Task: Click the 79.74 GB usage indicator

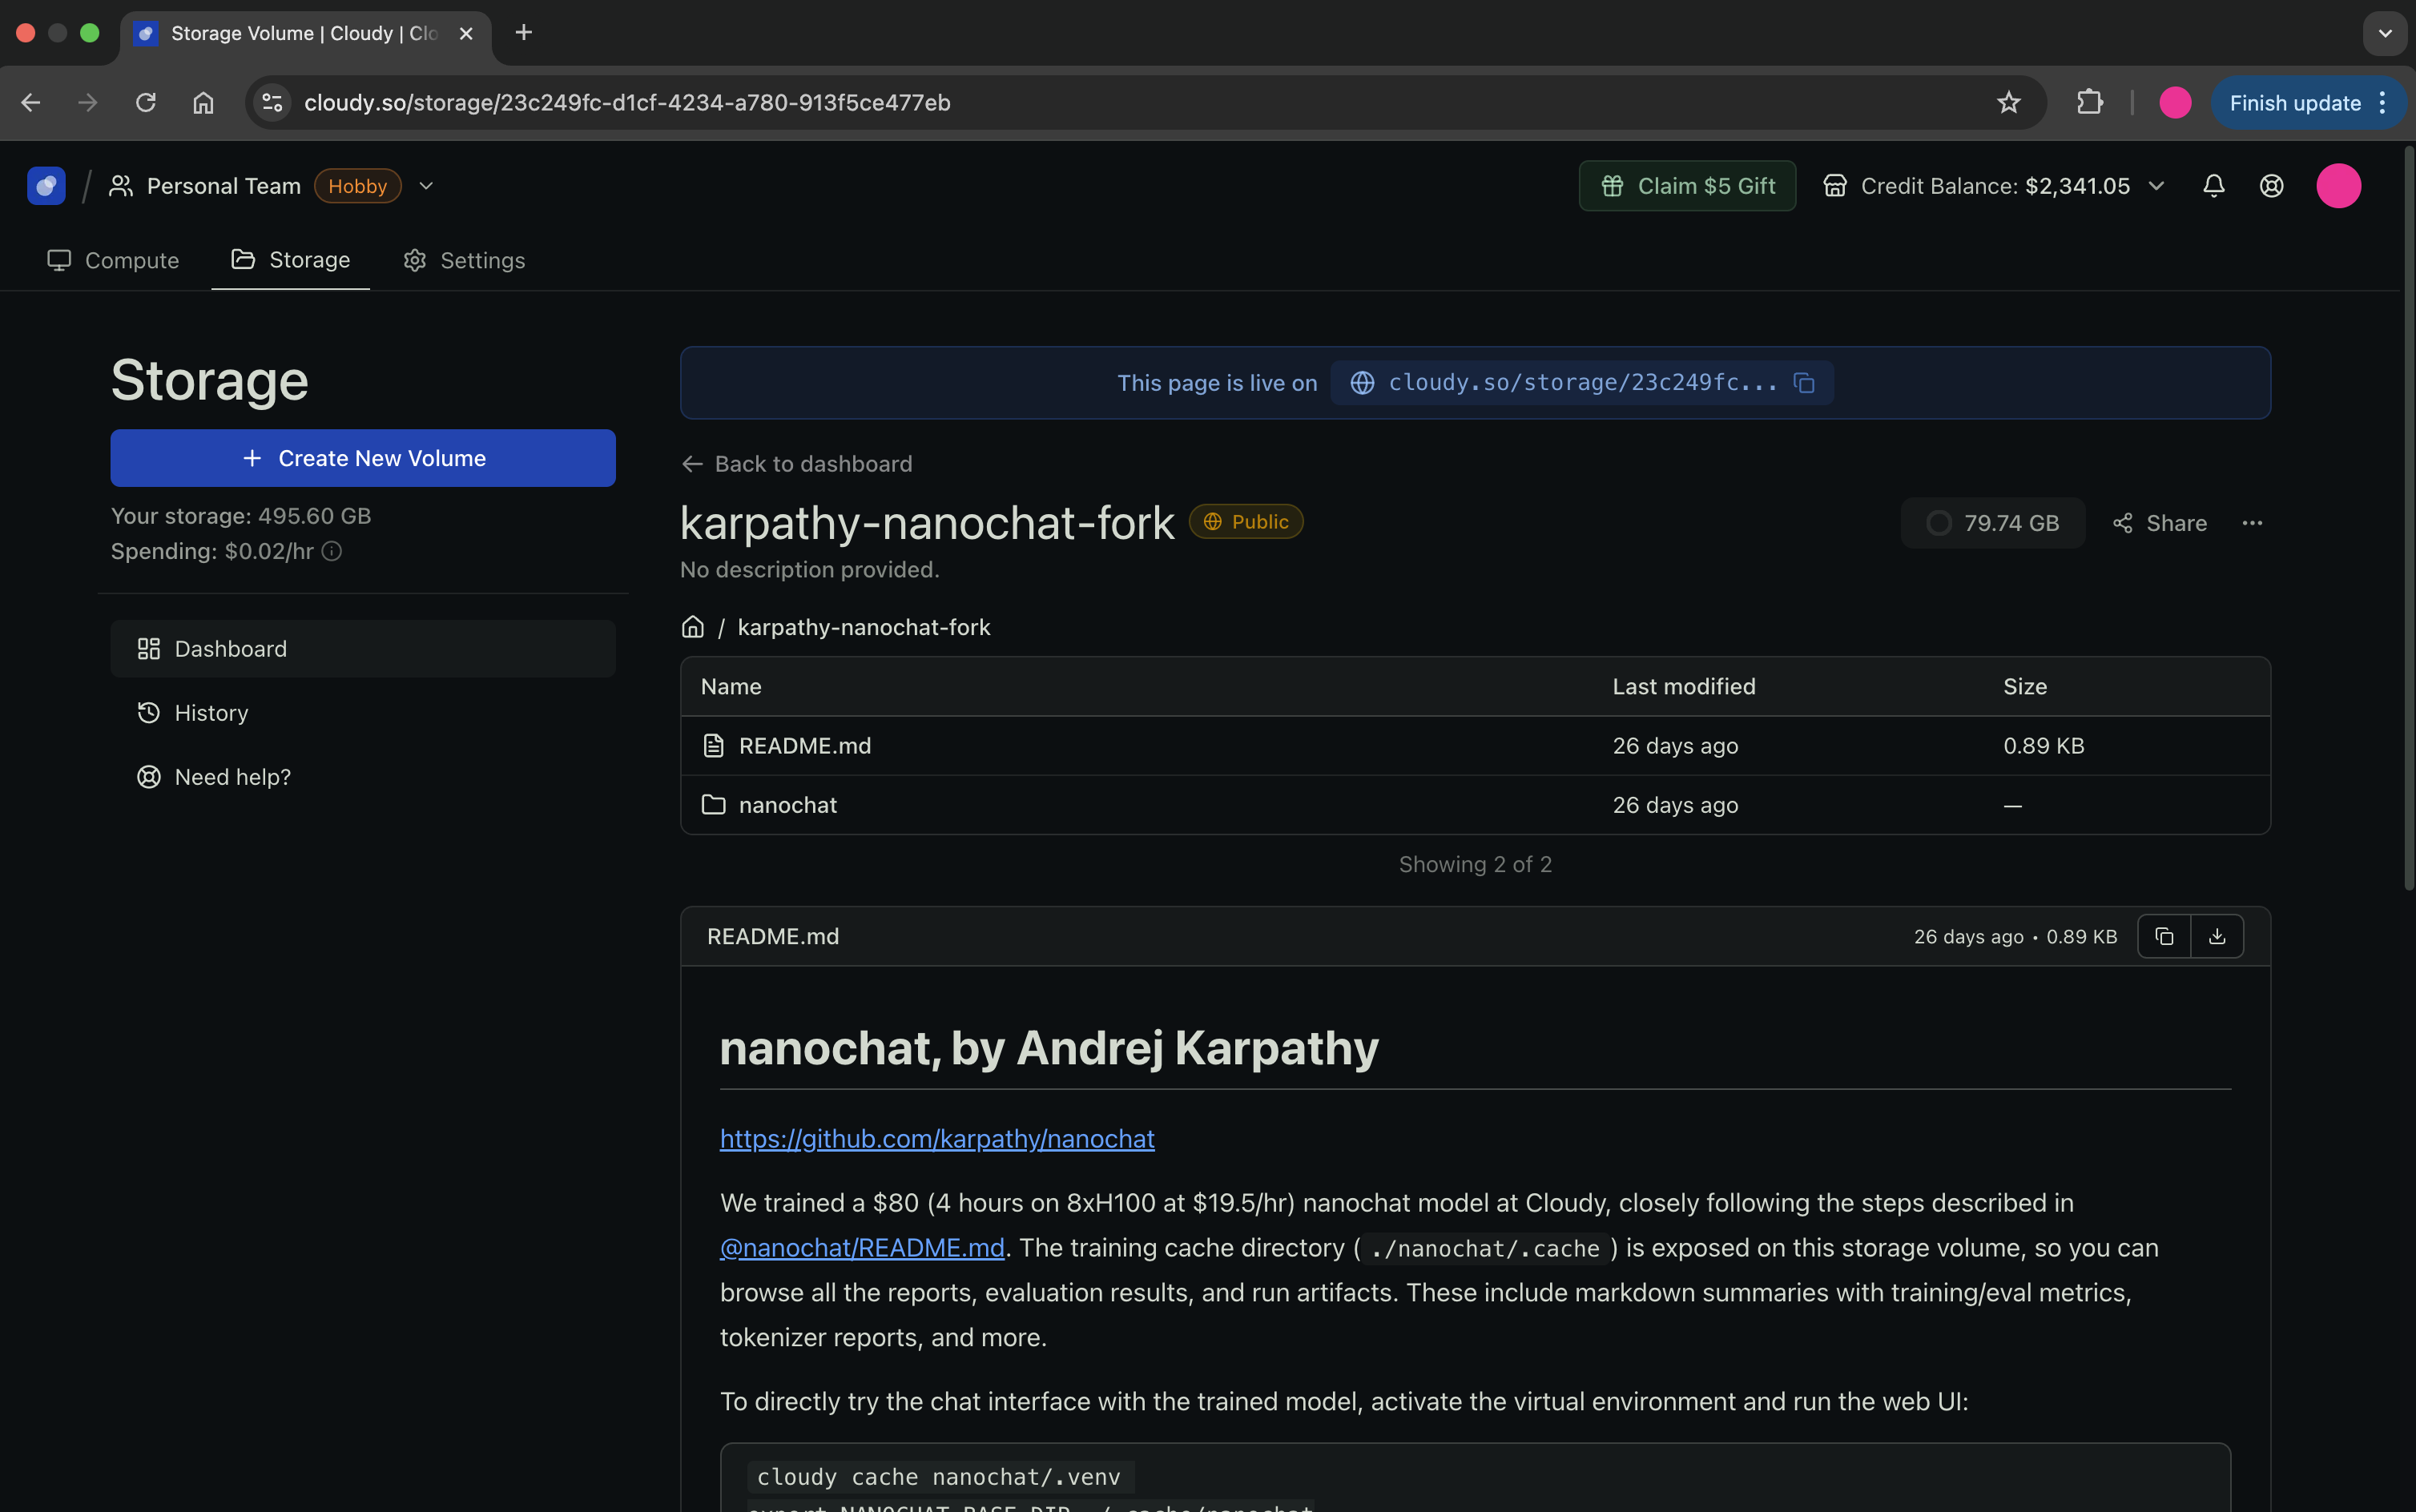Action: click(x=1993, y=523)
